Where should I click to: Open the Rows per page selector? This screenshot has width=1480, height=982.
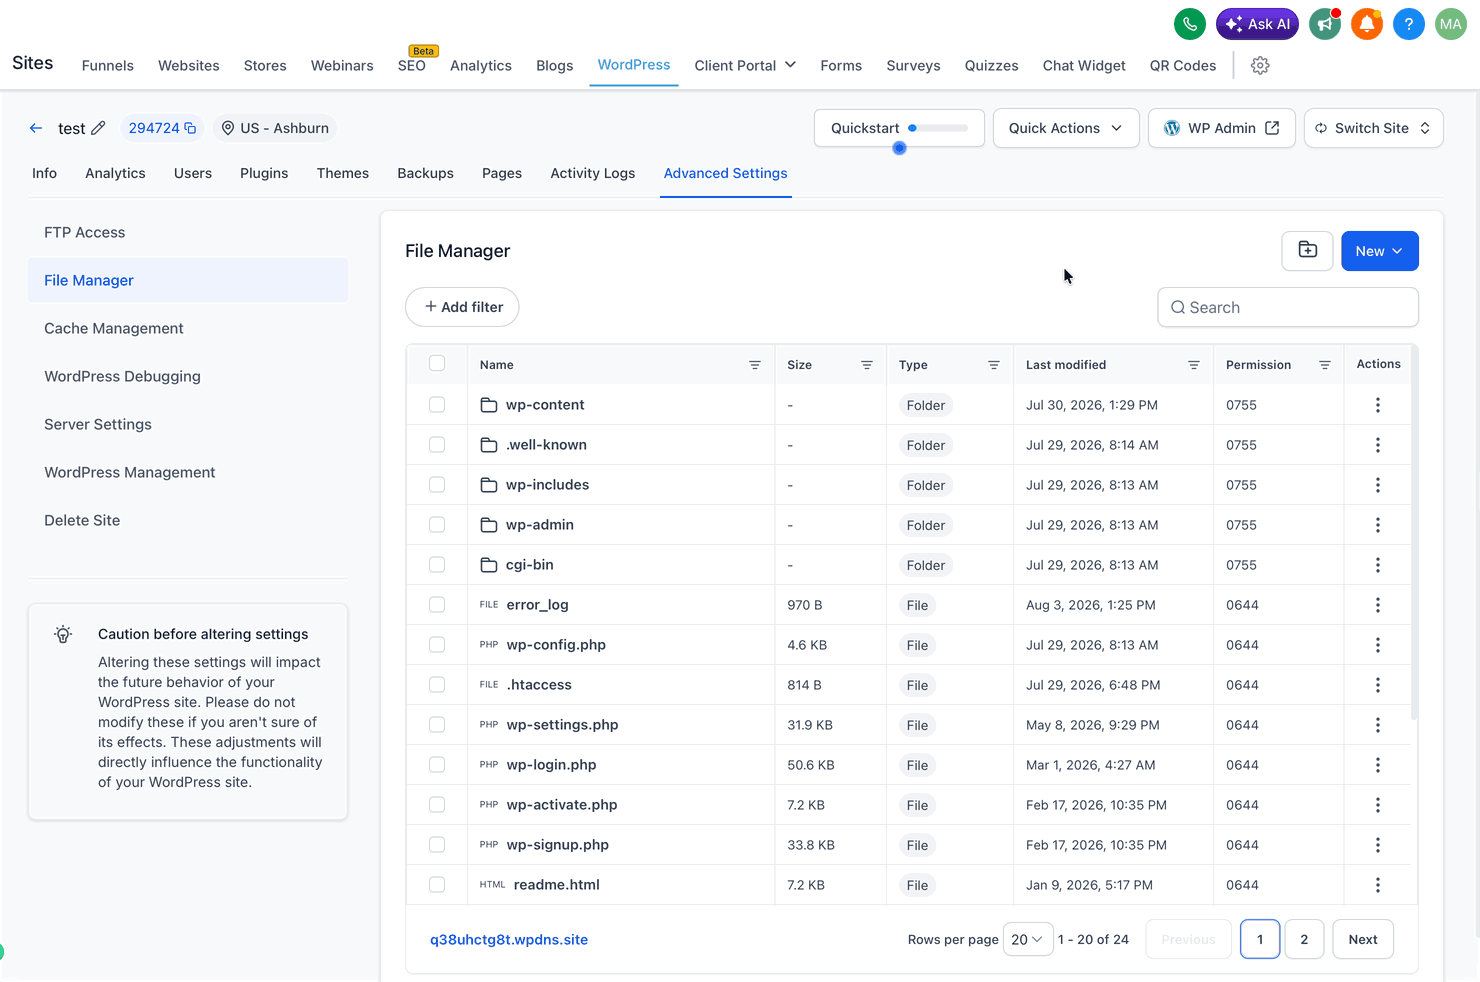tap(1027, 939)
